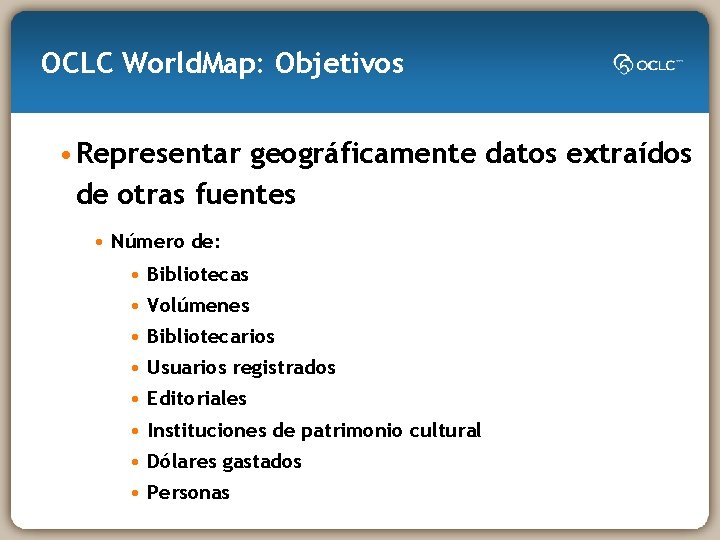The height and width of the screenshot is (540, 720).
Task: Click the 'Bibliotecas' bullet item
Action: [198, 275]
